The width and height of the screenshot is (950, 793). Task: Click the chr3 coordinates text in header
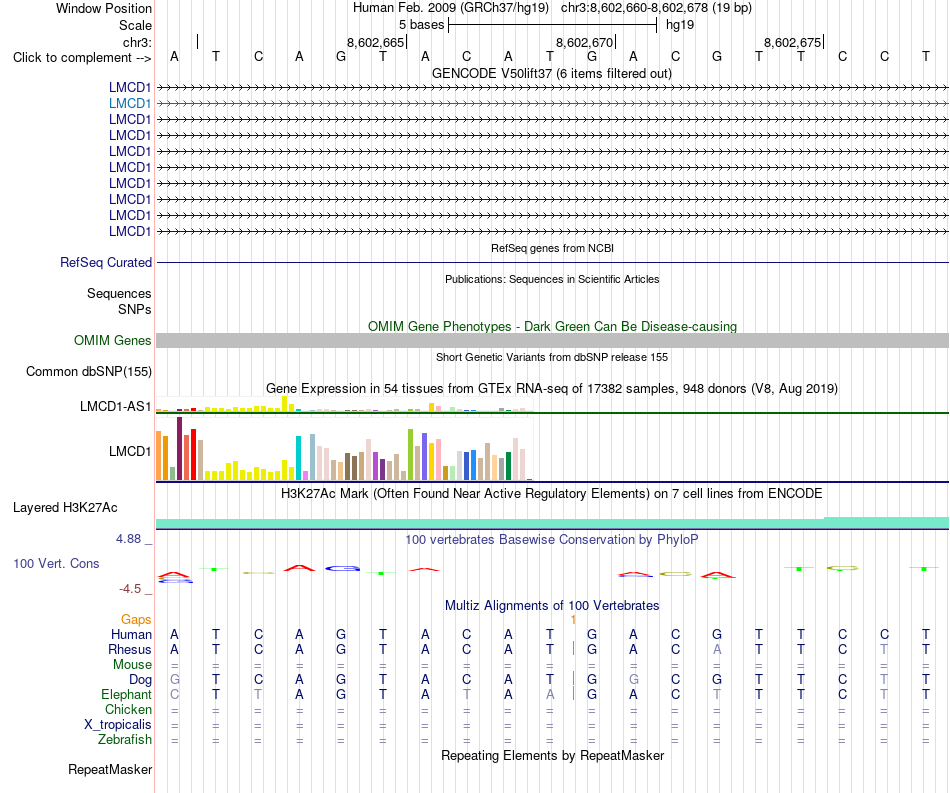656,8
